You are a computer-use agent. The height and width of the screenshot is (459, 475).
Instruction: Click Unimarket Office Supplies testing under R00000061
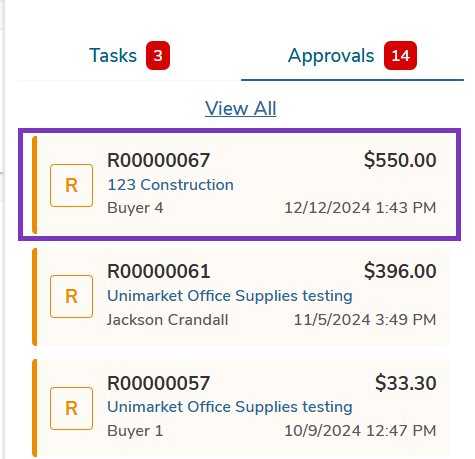point(230,296)
